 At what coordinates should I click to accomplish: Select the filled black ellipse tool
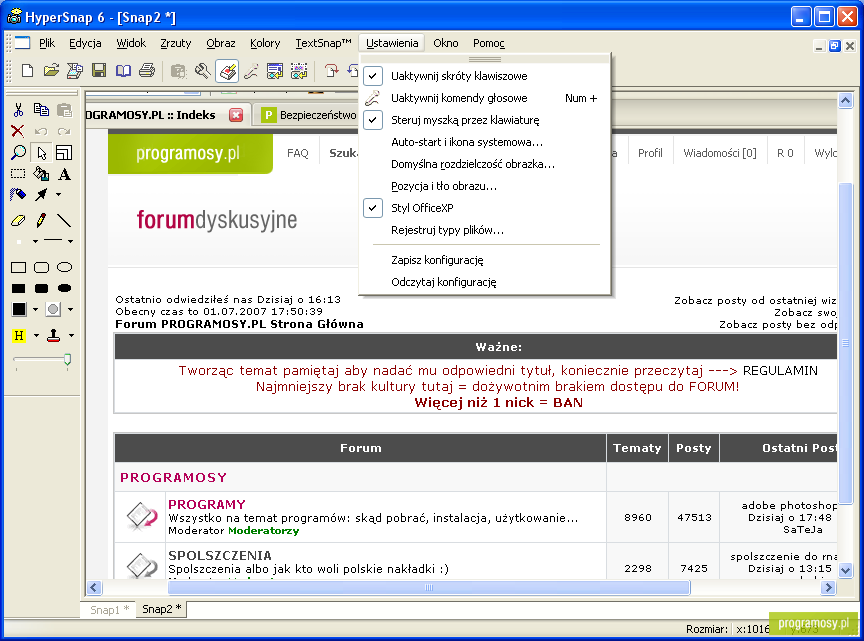[64, 288]
